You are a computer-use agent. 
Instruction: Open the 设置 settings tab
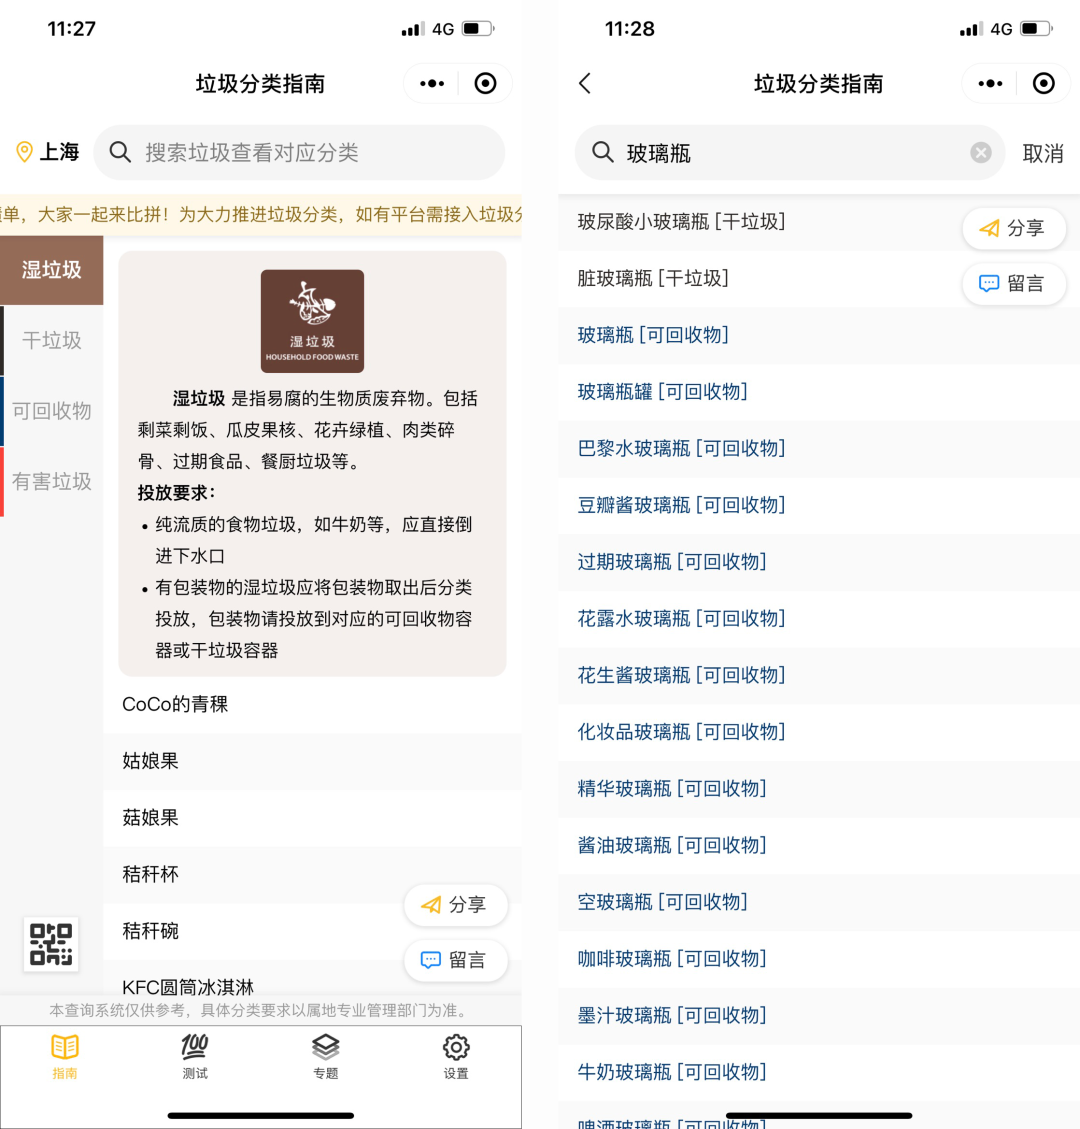[x=456, y=1056]
